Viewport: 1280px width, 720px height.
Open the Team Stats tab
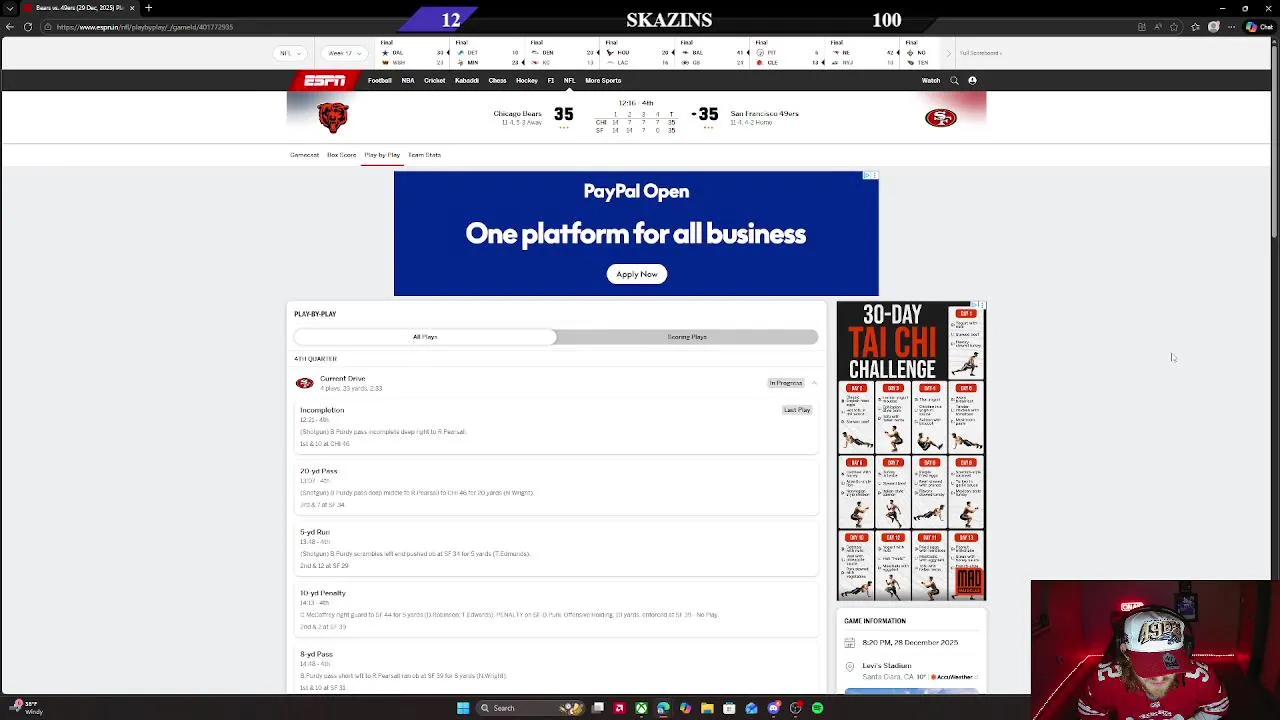pos(424,155)
